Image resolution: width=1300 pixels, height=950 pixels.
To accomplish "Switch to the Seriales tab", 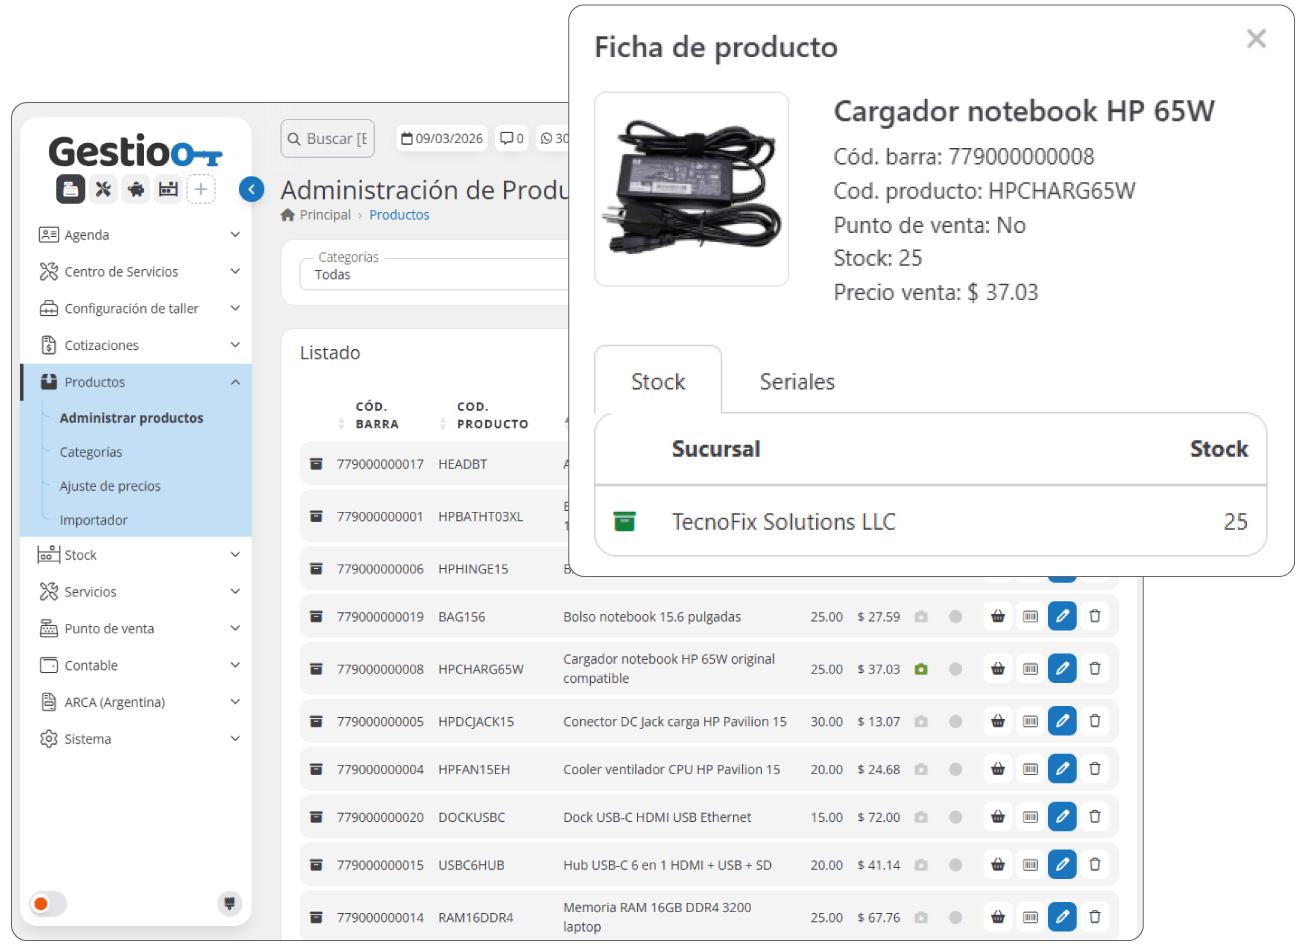I will pos(797,382).
